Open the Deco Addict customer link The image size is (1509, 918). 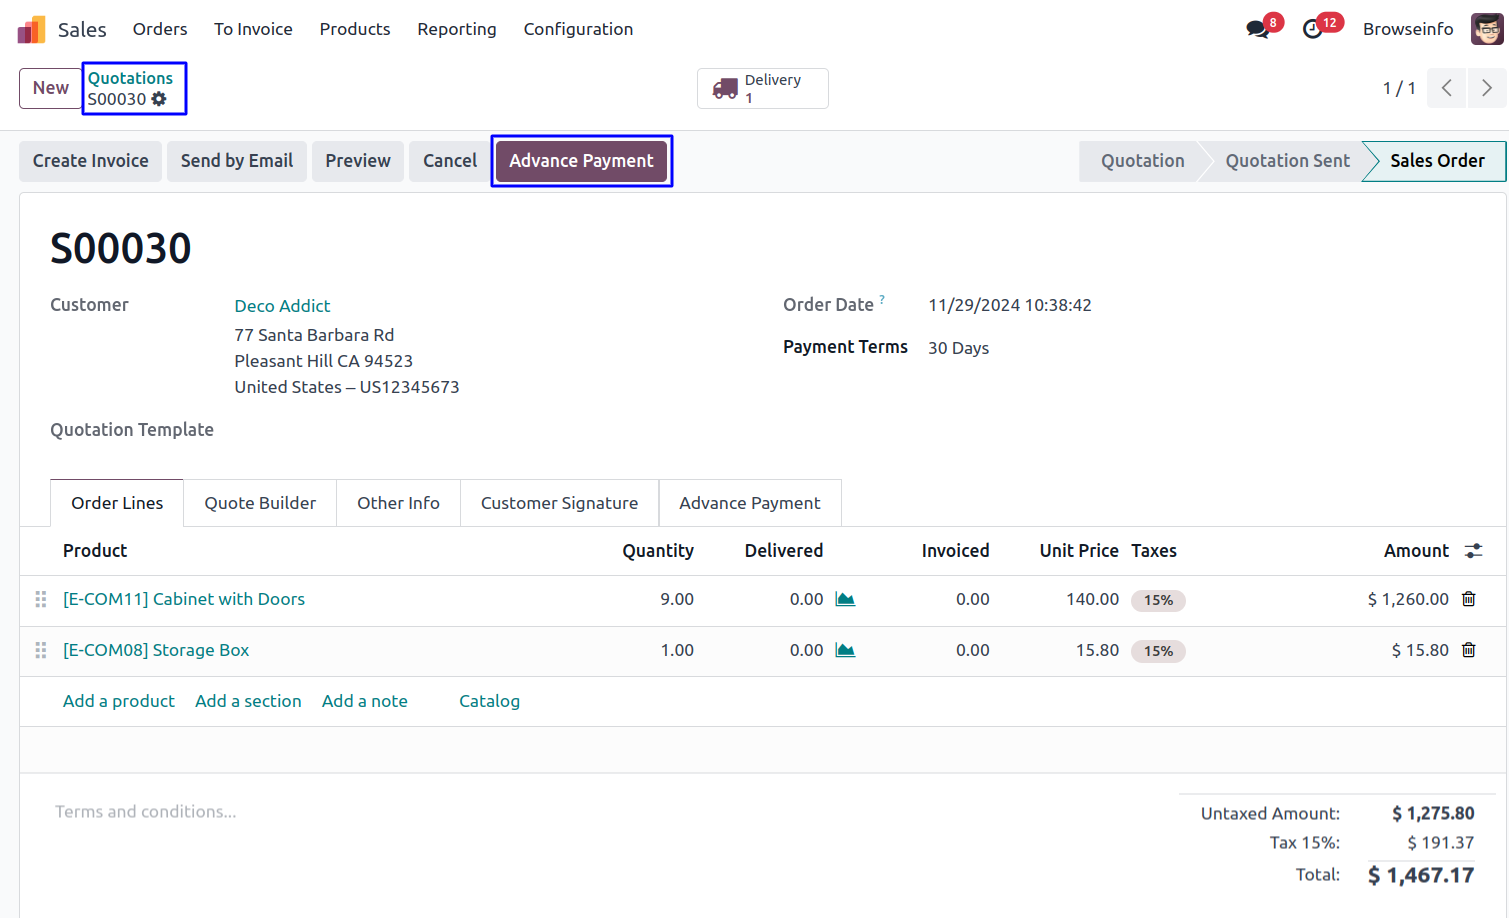282,306
